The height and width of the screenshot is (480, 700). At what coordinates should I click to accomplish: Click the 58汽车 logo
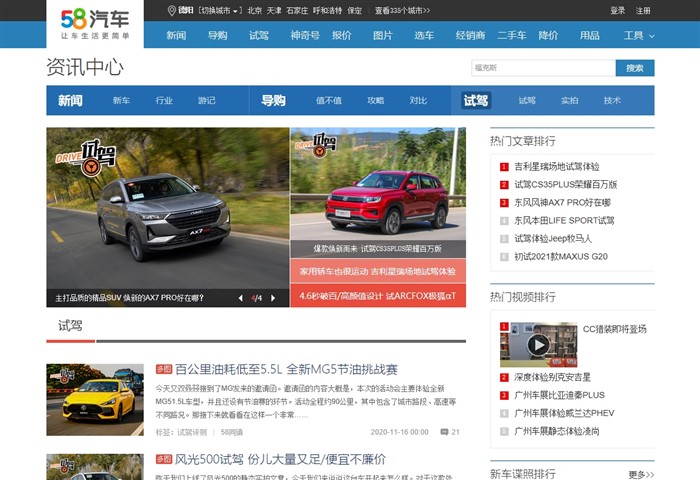point(95,24)
